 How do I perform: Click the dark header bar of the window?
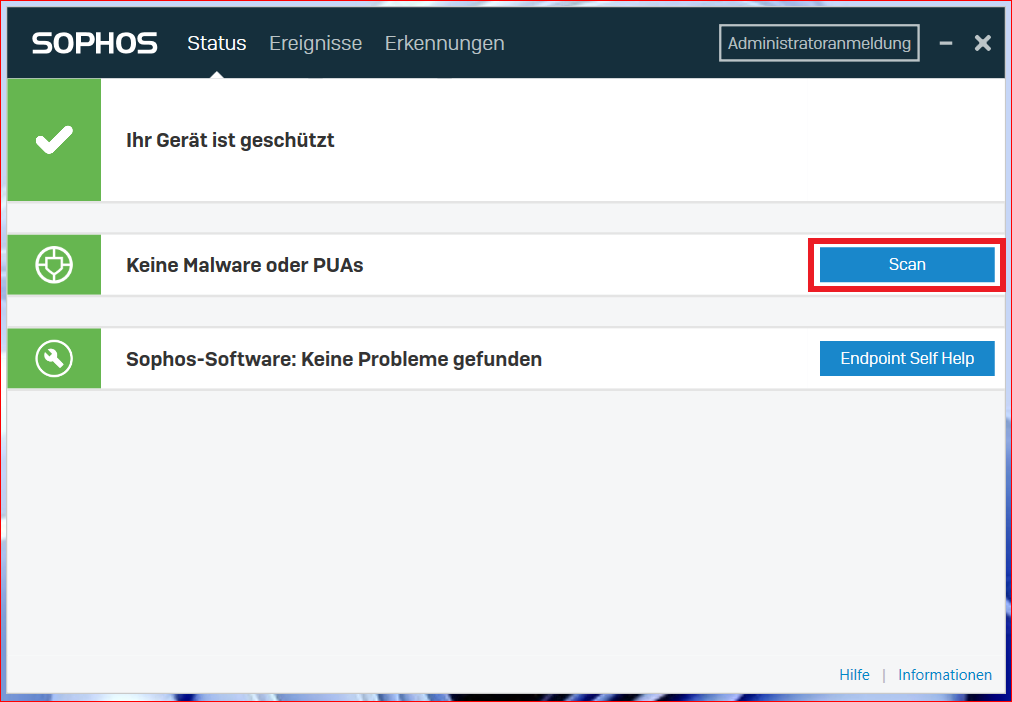[600, 42]
